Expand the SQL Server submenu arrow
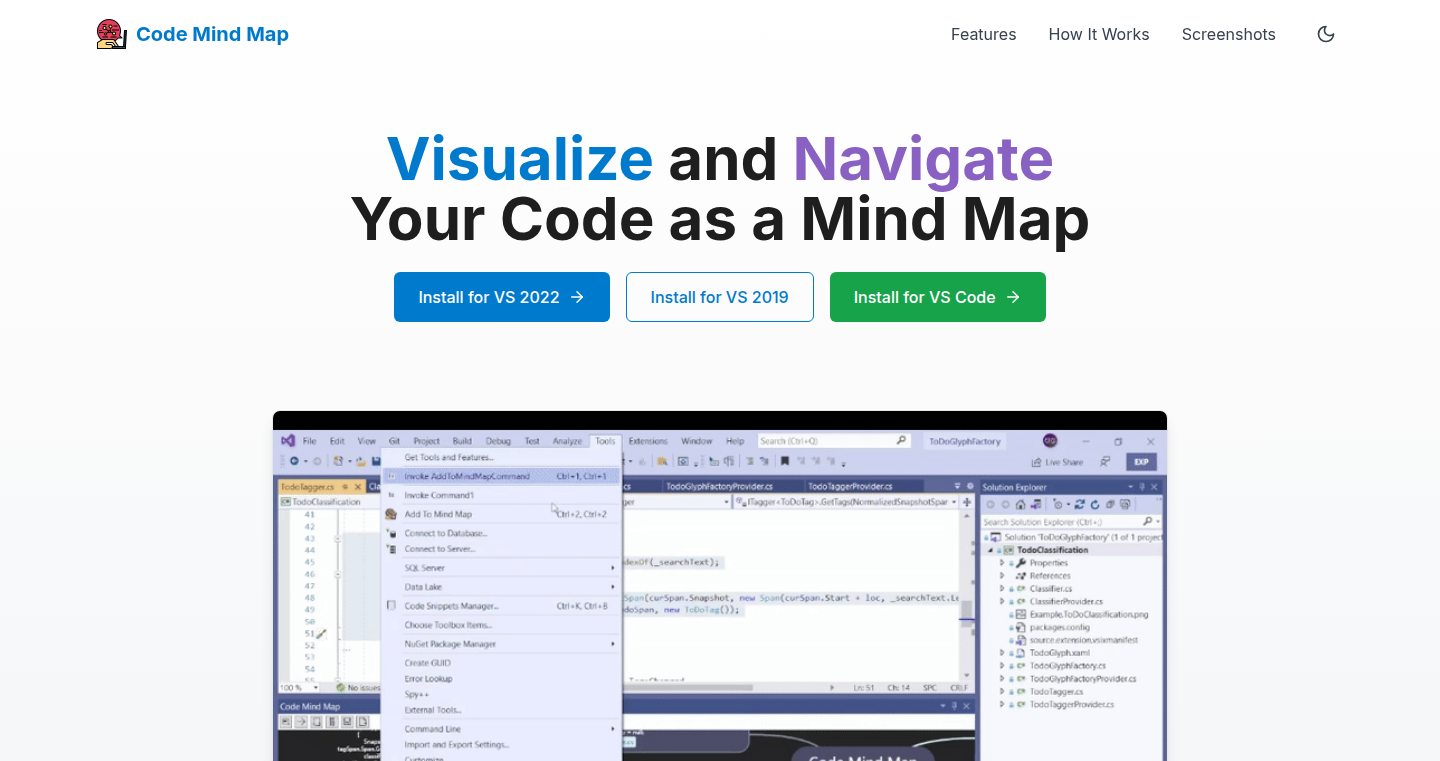This screenshot has height=761, width=1440. pos(613,568)
